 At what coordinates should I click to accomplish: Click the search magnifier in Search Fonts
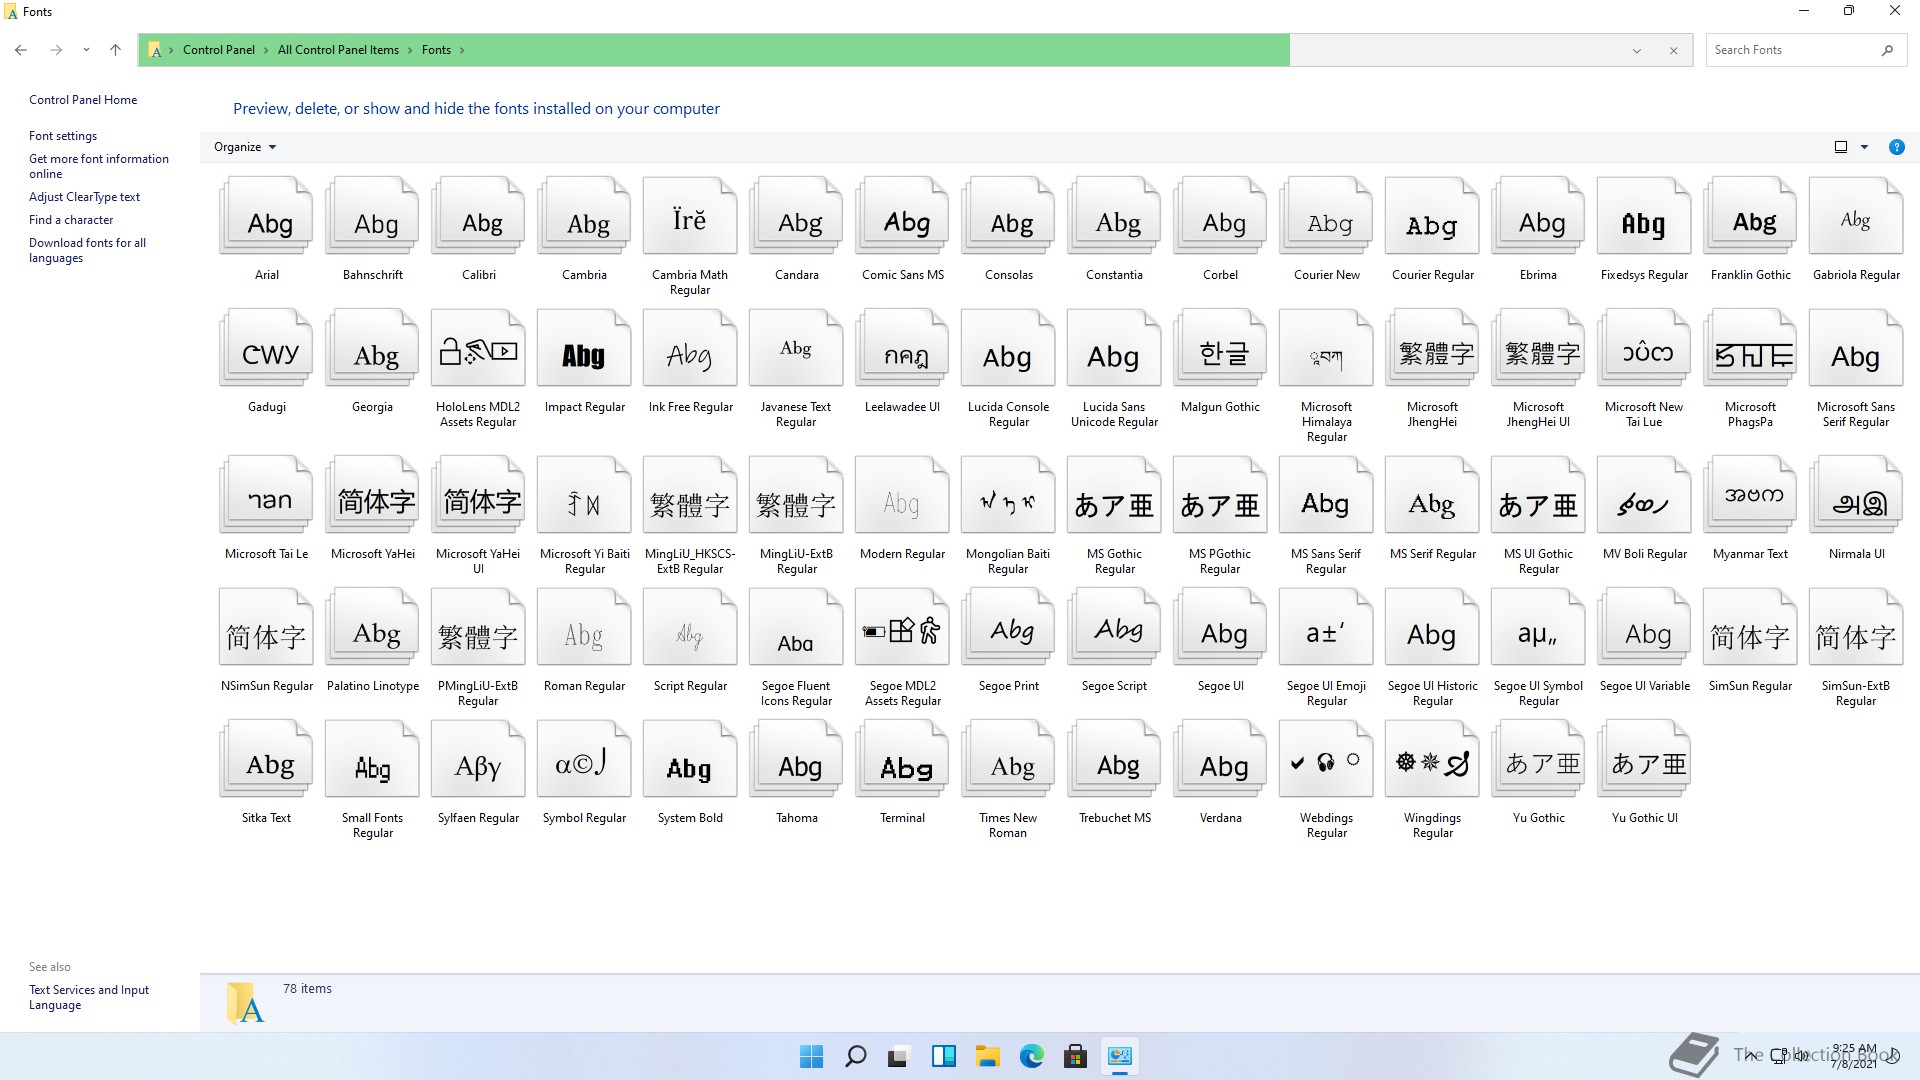click(1887, 50)
